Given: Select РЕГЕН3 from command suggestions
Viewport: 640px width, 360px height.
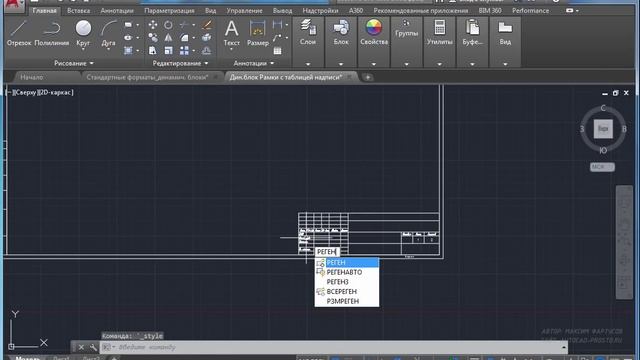Looking at the screenshot, I should pyautogui.click(x=347, y=282).
